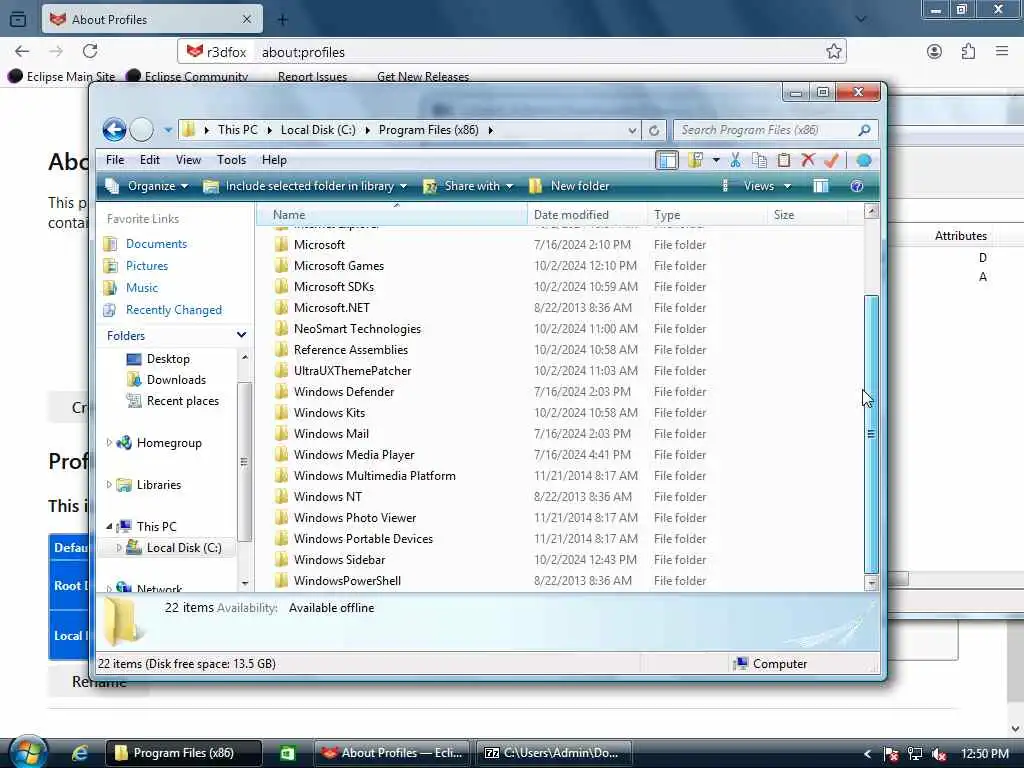Toggle the navigation pane layout icon
Image resolution: width=1024 pixels, height=768 pixels.
pyautogui.click(x=667, y=160)
